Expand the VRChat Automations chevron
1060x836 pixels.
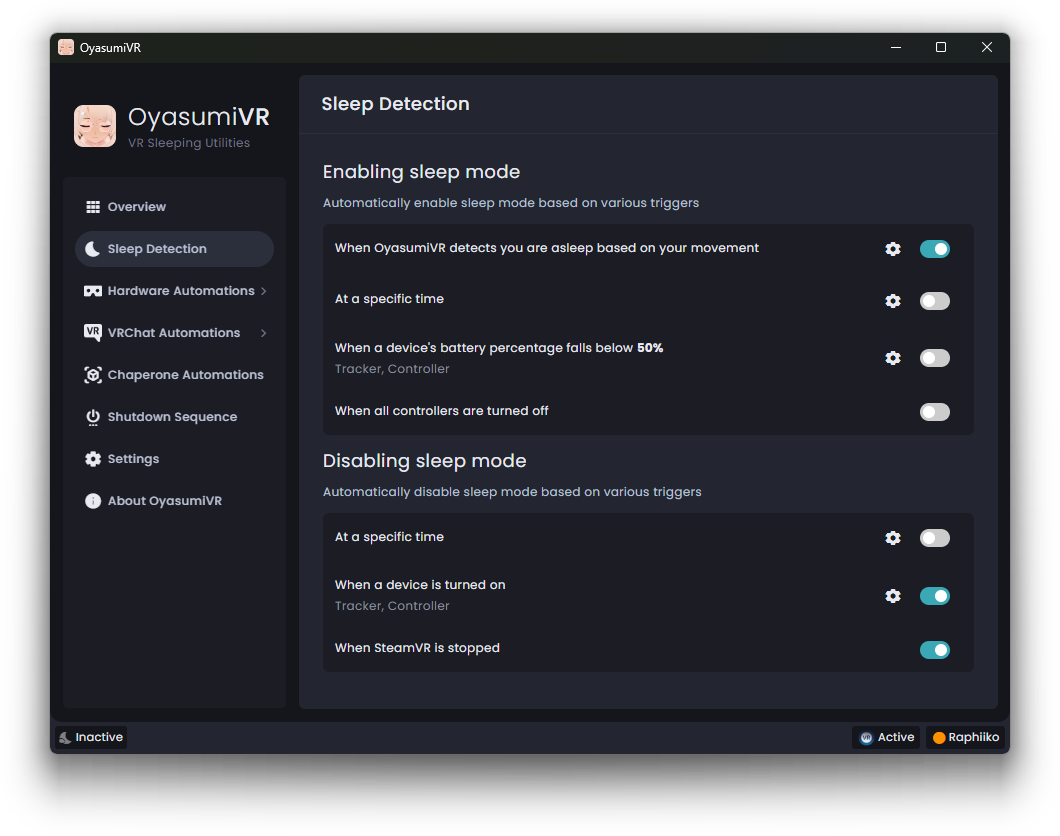[x=264, y=333]
